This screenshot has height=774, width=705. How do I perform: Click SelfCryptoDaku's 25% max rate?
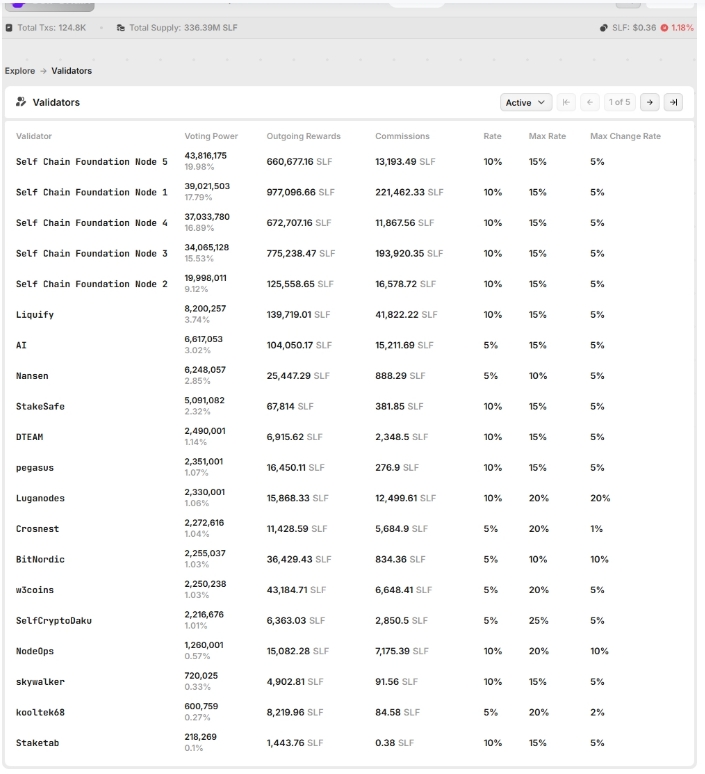click(539, 620)
